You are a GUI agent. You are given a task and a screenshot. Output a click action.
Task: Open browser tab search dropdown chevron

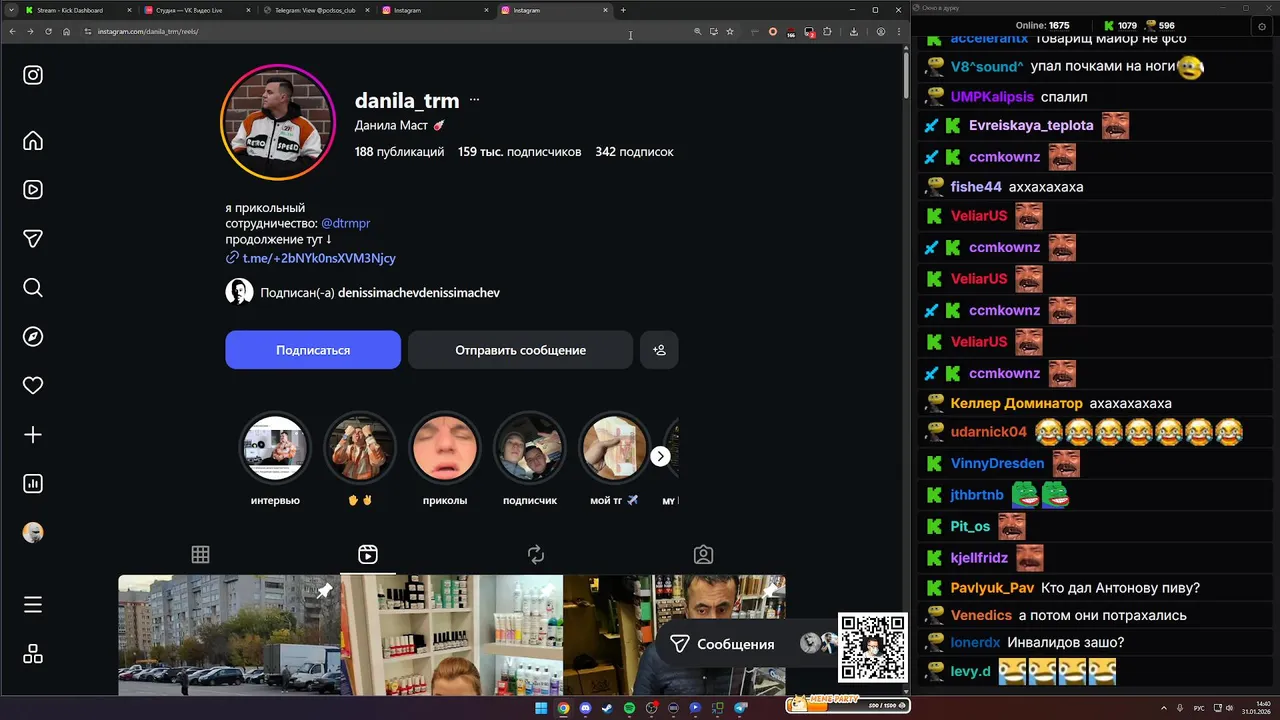coord(10,10)
